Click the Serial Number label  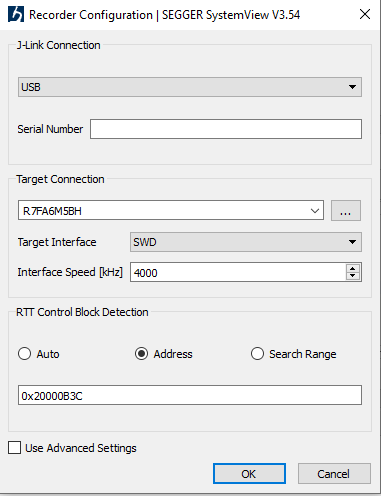(50, 129)
